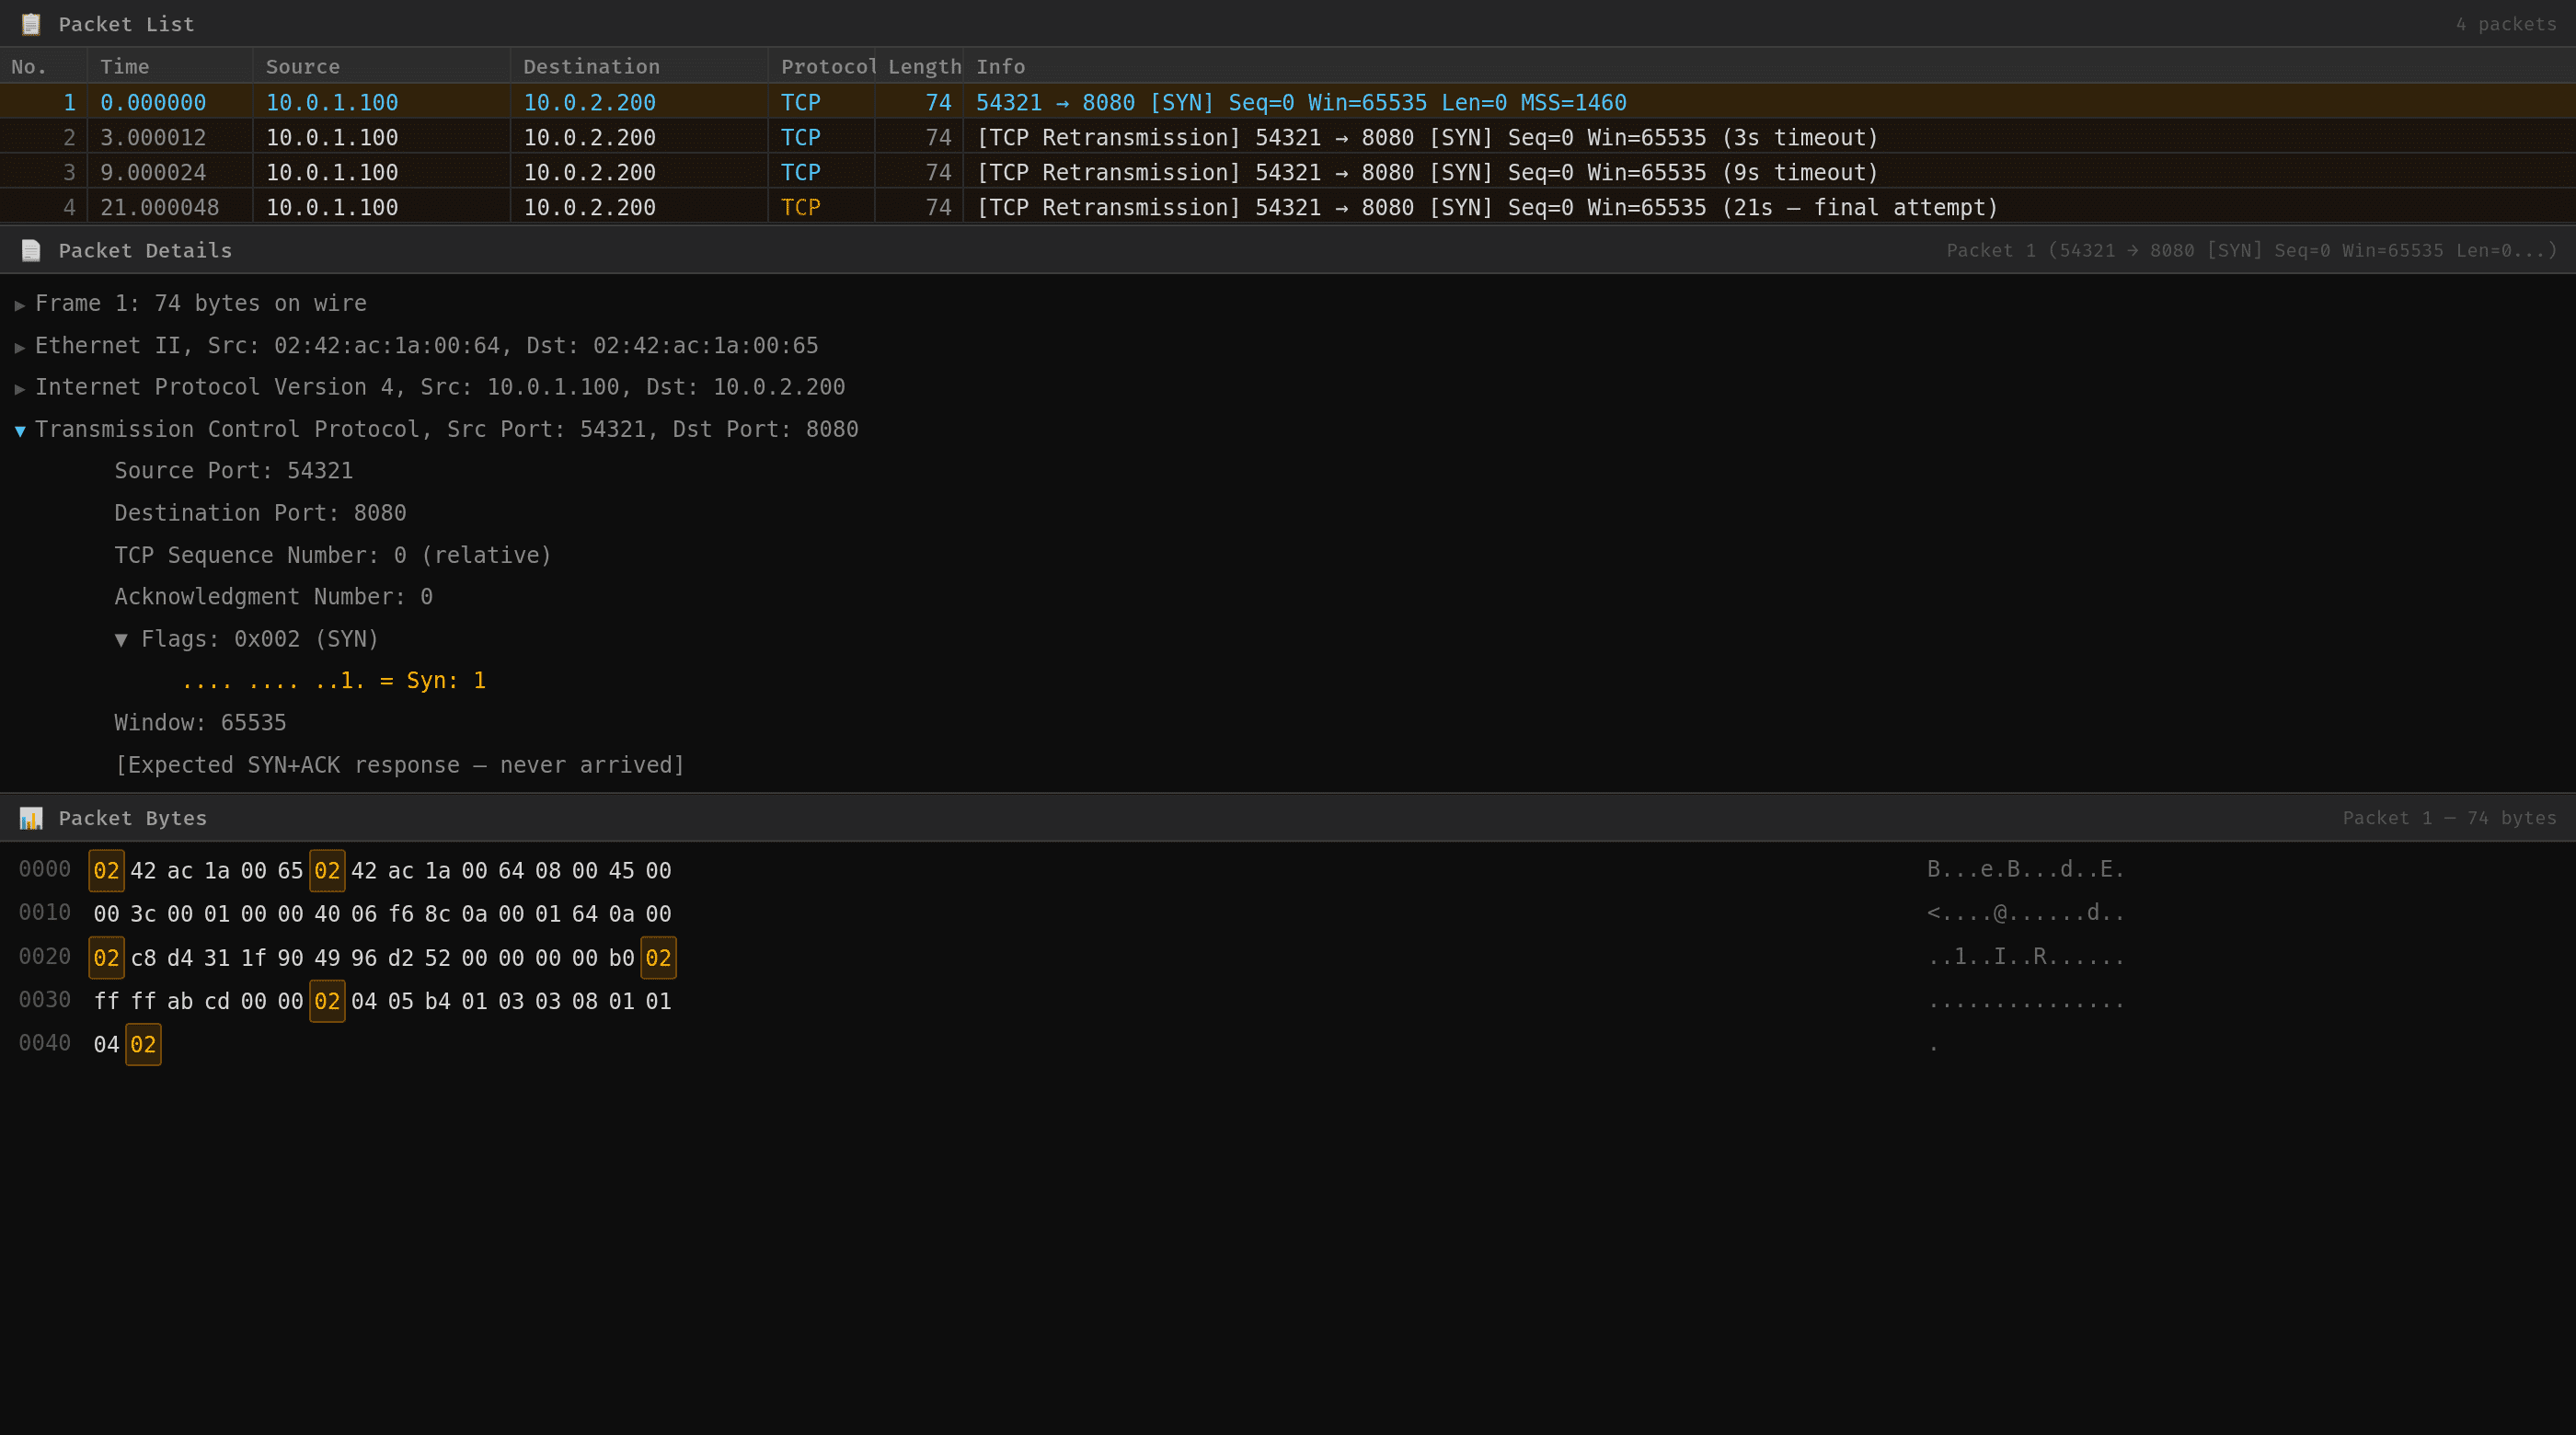Click ASCII text <....@......d..

coord(2026,913)
